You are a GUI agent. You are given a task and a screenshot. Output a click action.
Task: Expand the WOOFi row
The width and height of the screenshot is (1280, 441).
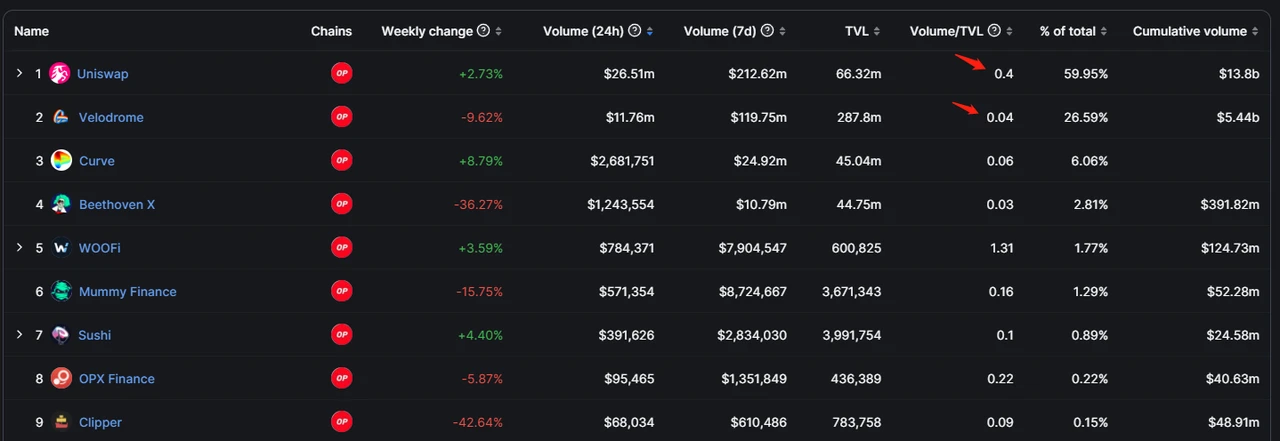19,247
